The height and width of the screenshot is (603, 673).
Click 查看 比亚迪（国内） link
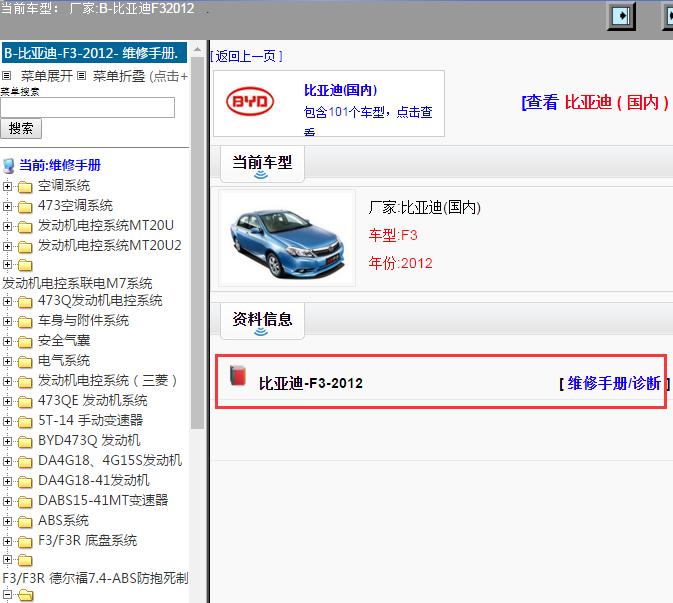pyautogui.click(x=595, y=103)
